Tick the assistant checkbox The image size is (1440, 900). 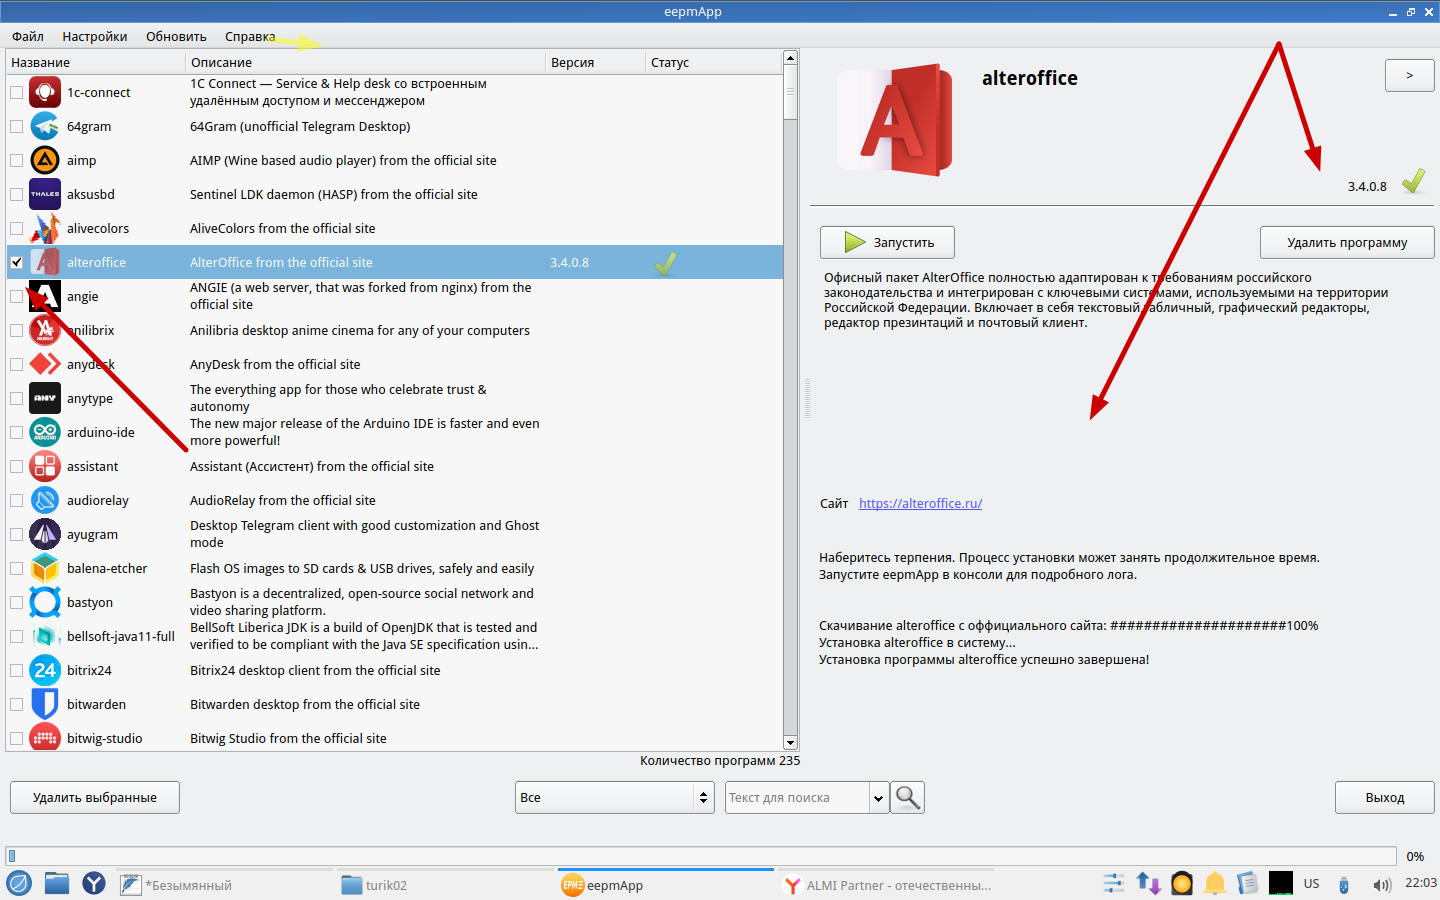coord(16,466)
